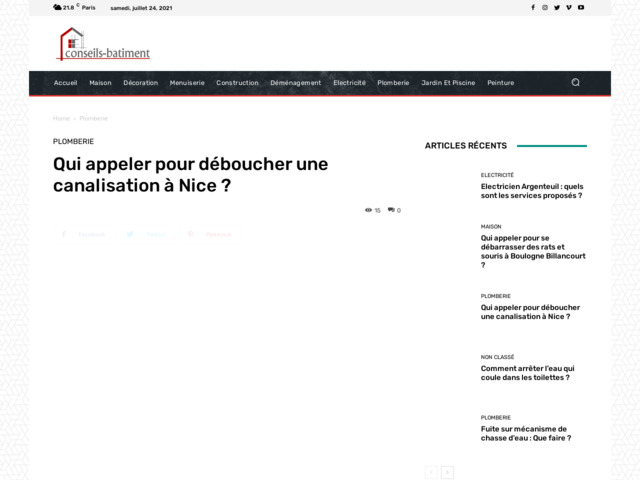Open the Twitter icon in top bar
640x480 pixels.
click(557, 7)
